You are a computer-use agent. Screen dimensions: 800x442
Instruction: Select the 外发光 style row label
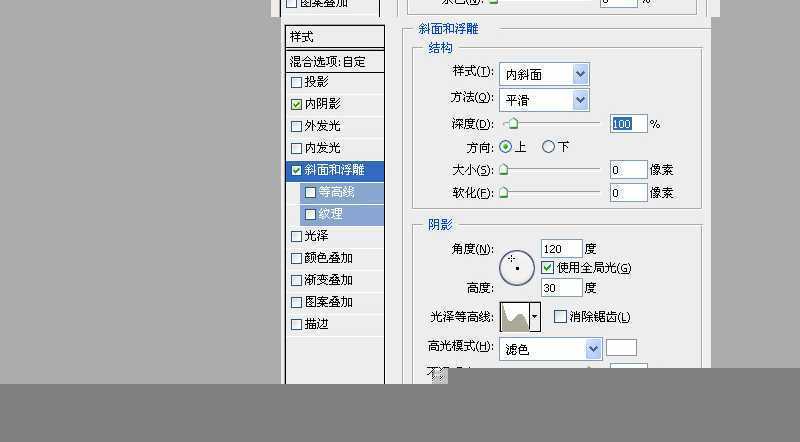322,126
